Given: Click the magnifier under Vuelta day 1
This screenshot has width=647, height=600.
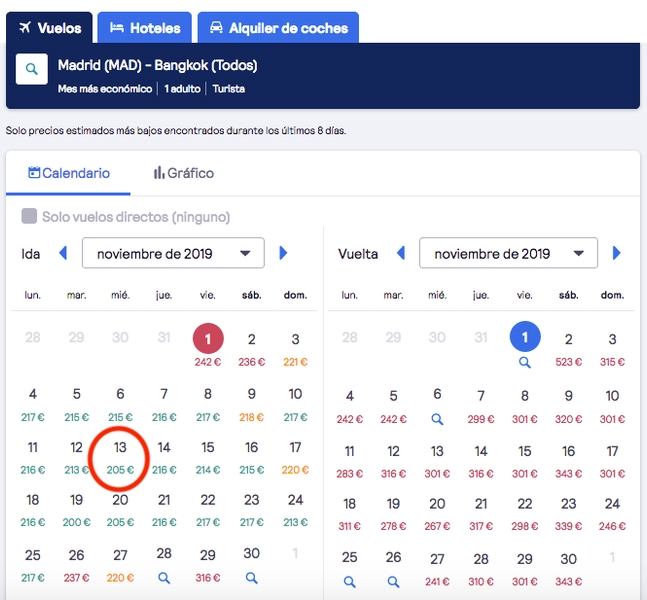Looking at the screenshot, I should tap(524, 363).
